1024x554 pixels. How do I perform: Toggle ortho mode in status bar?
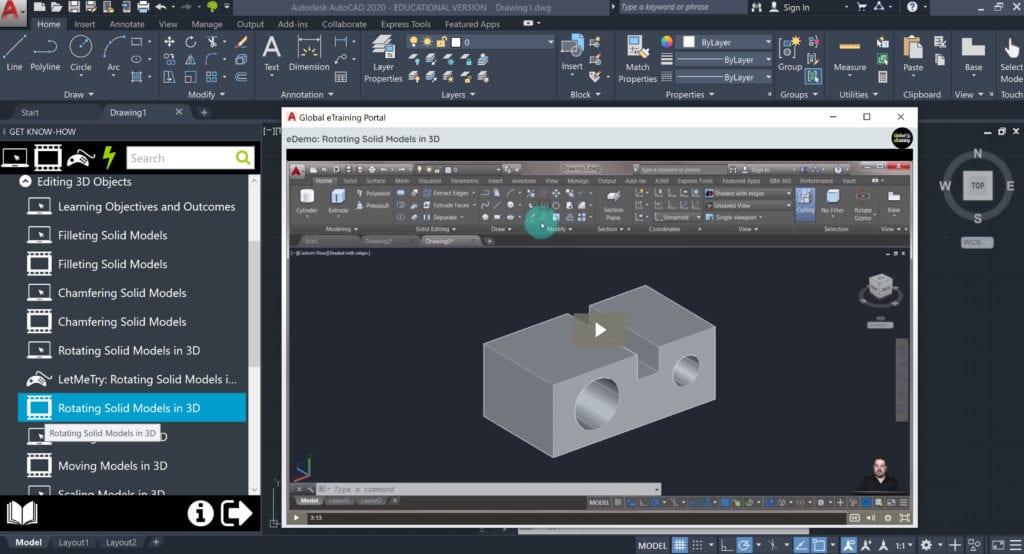(x=726, y=545)
